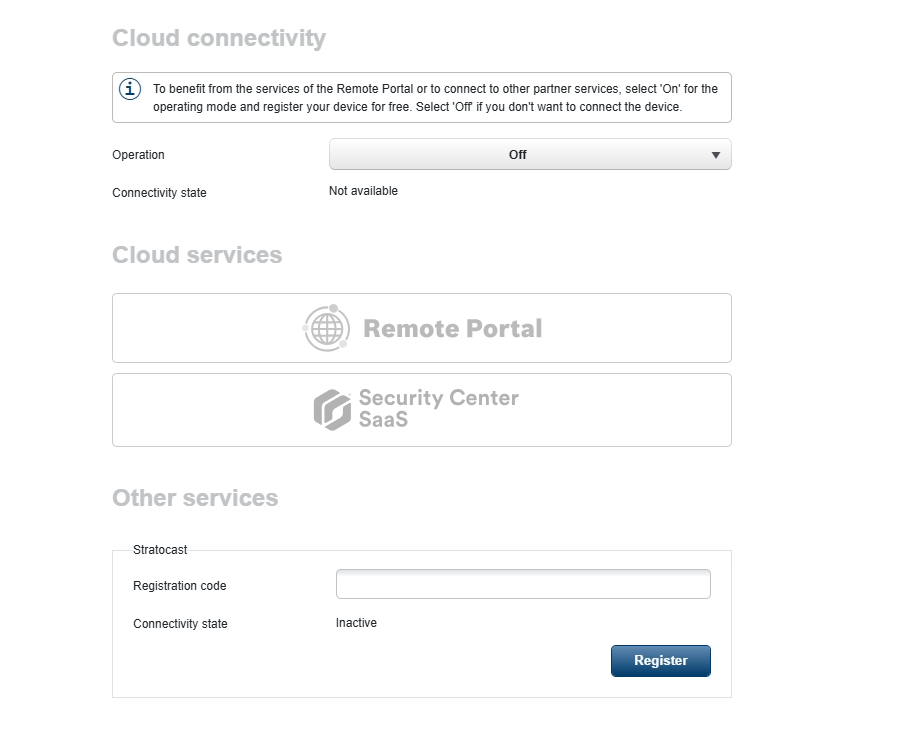Click the Not available connectivity status
920x745 pixels.
click(x=363, y=191)
